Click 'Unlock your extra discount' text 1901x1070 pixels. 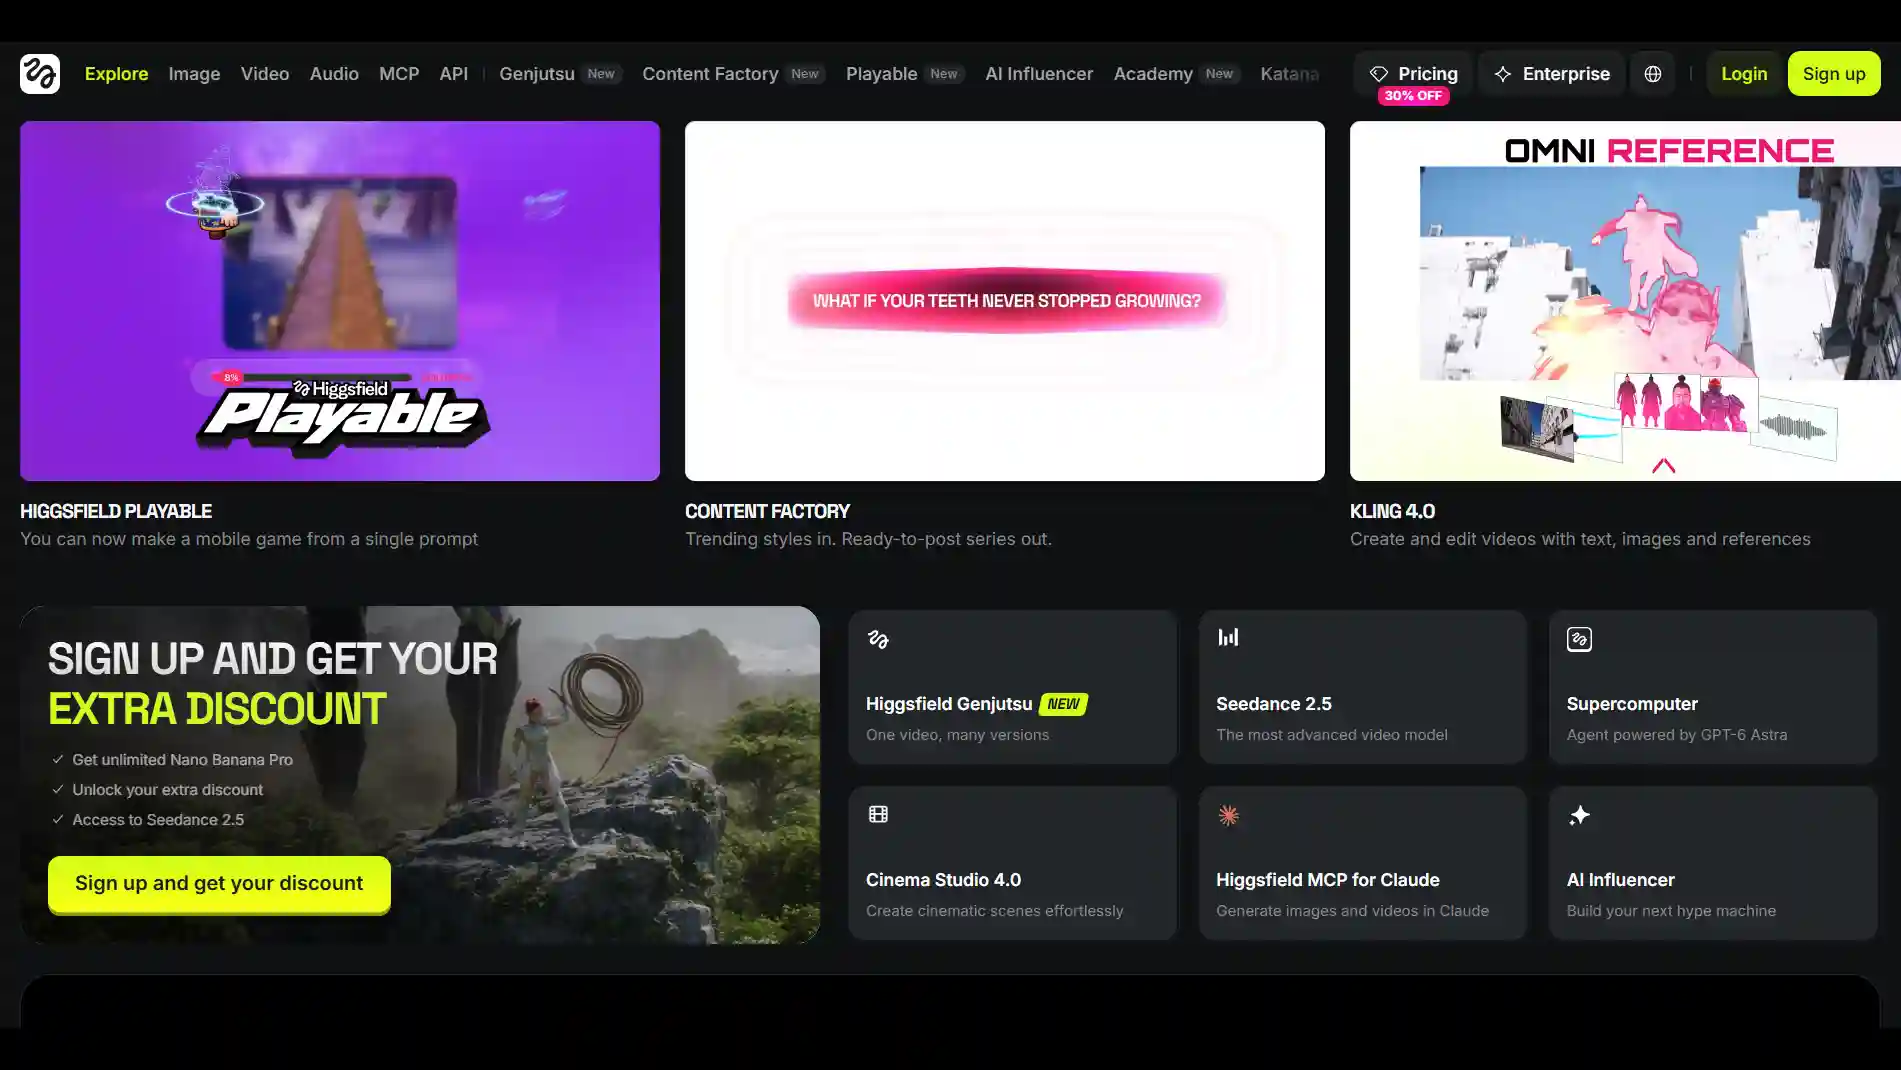[167, 790]
